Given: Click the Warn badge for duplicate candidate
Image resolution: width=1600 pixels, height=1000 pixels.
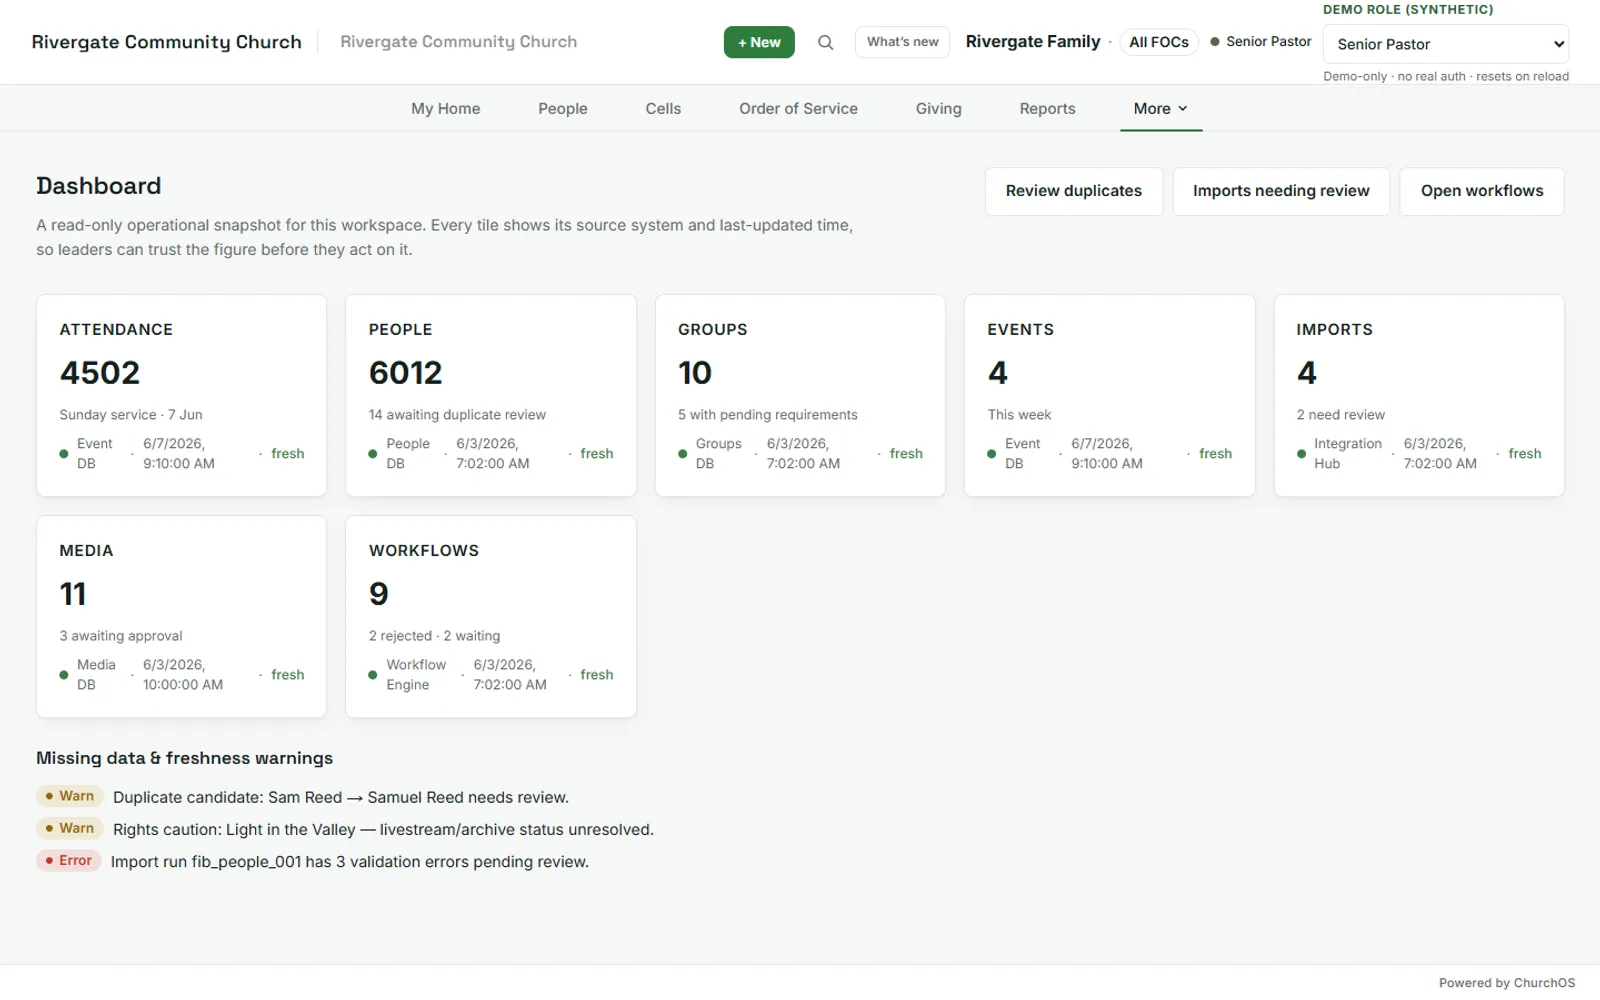Looking at the screenshot, I should (x=70, y=796).
